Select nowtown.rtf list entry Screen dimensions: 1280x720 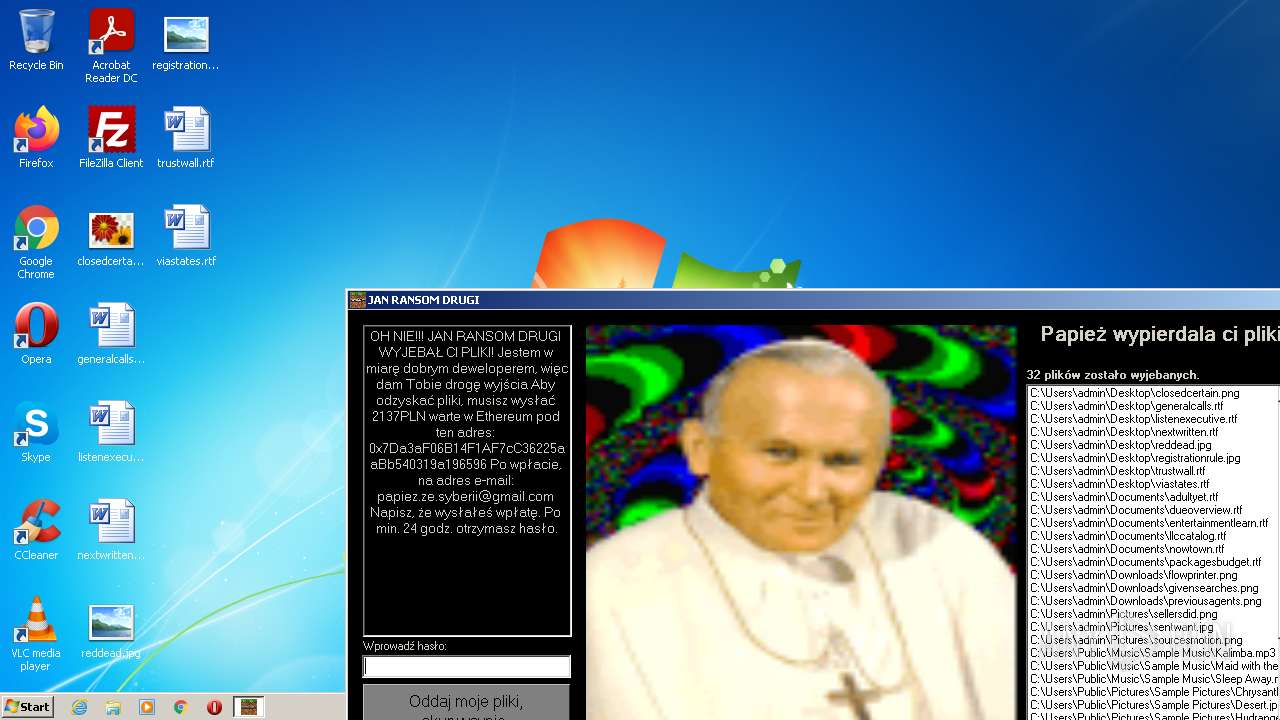coord(1127,549)
